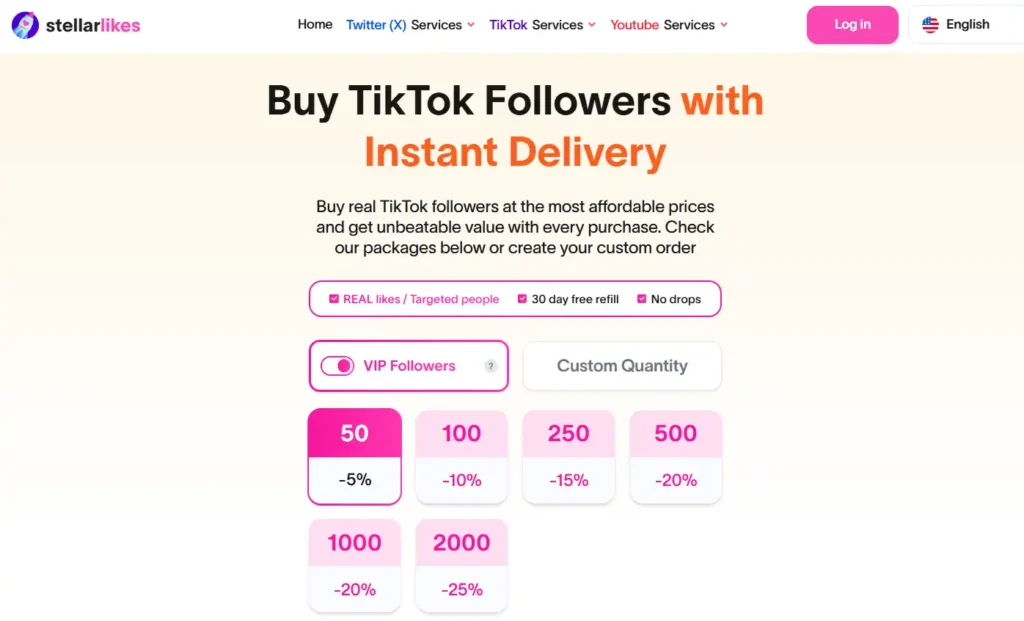
Task: Open the TikTok Services dropdown
Action: pyautogui.click(x=538, y=24)
